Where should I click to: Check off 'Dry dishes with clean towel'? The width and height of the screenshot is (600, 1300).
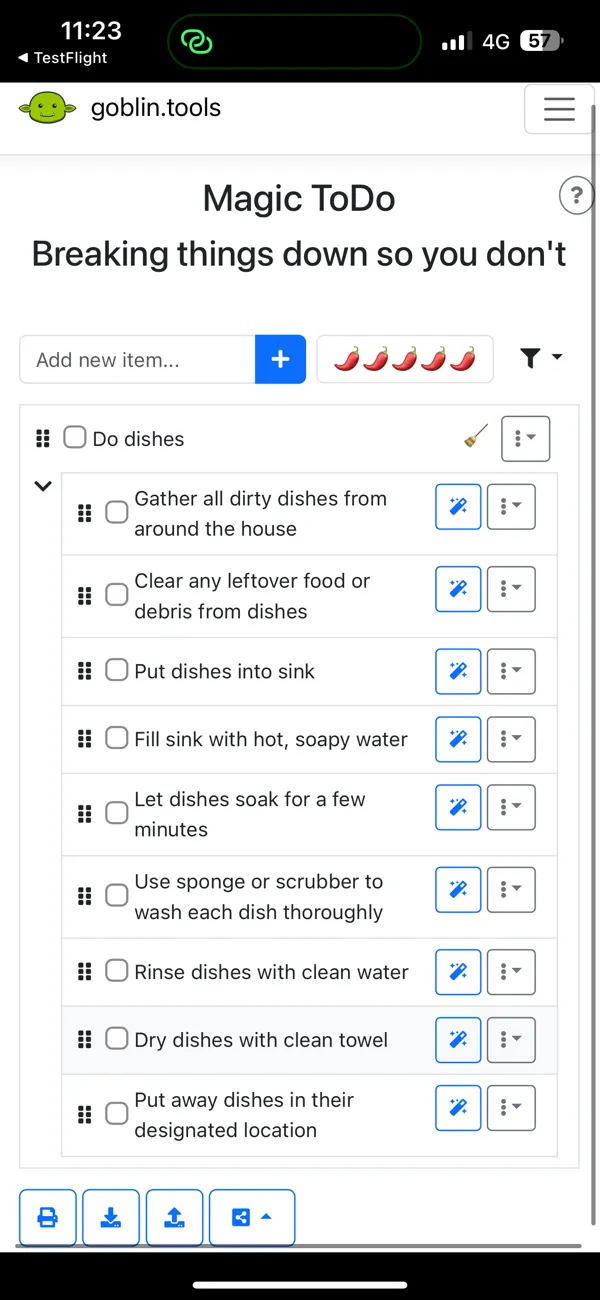tap(116, 1039)
